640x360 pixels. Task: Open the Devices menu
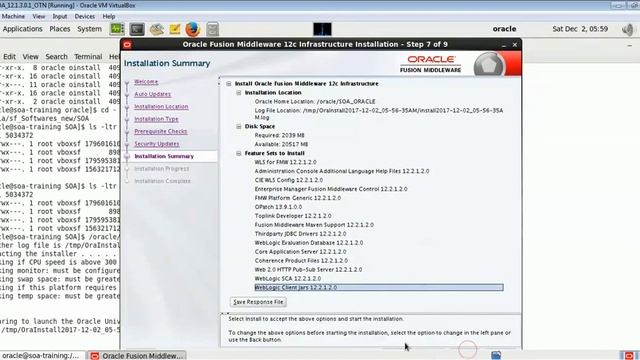[x=84, y=16]
